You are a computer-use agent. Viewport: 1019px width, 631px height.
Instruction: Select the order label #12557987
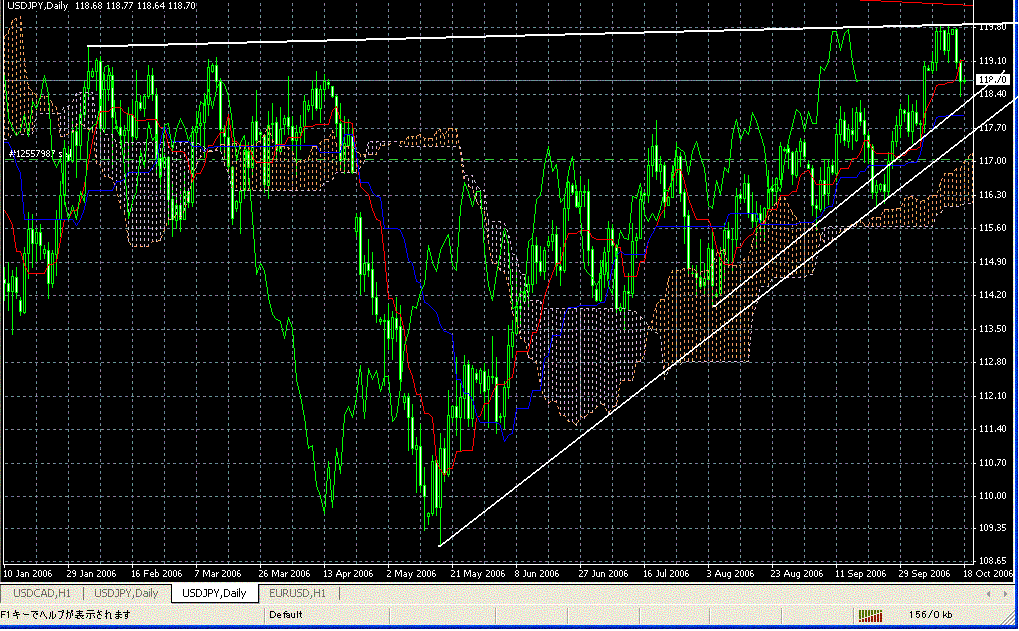tap(40, 153)
